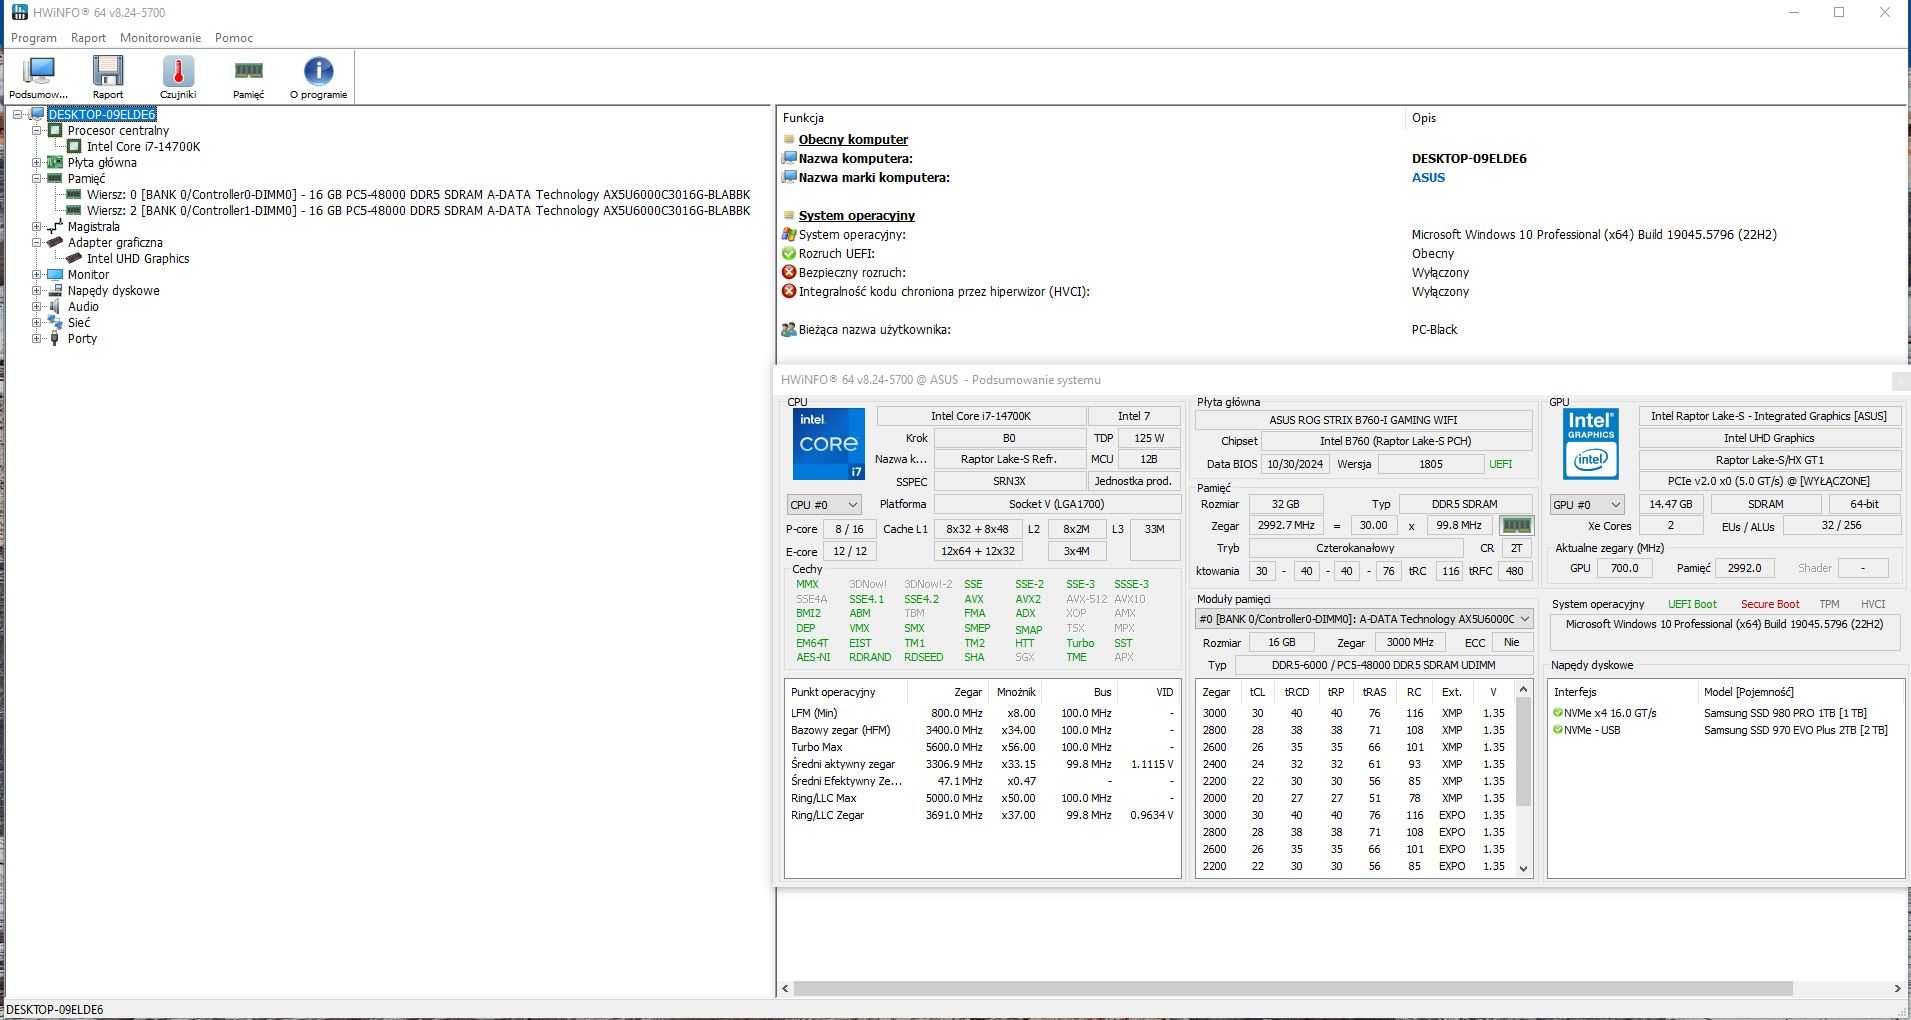Click the Turbo Max operating point row
This screenshot has height=1020, width=1911.
982,748
